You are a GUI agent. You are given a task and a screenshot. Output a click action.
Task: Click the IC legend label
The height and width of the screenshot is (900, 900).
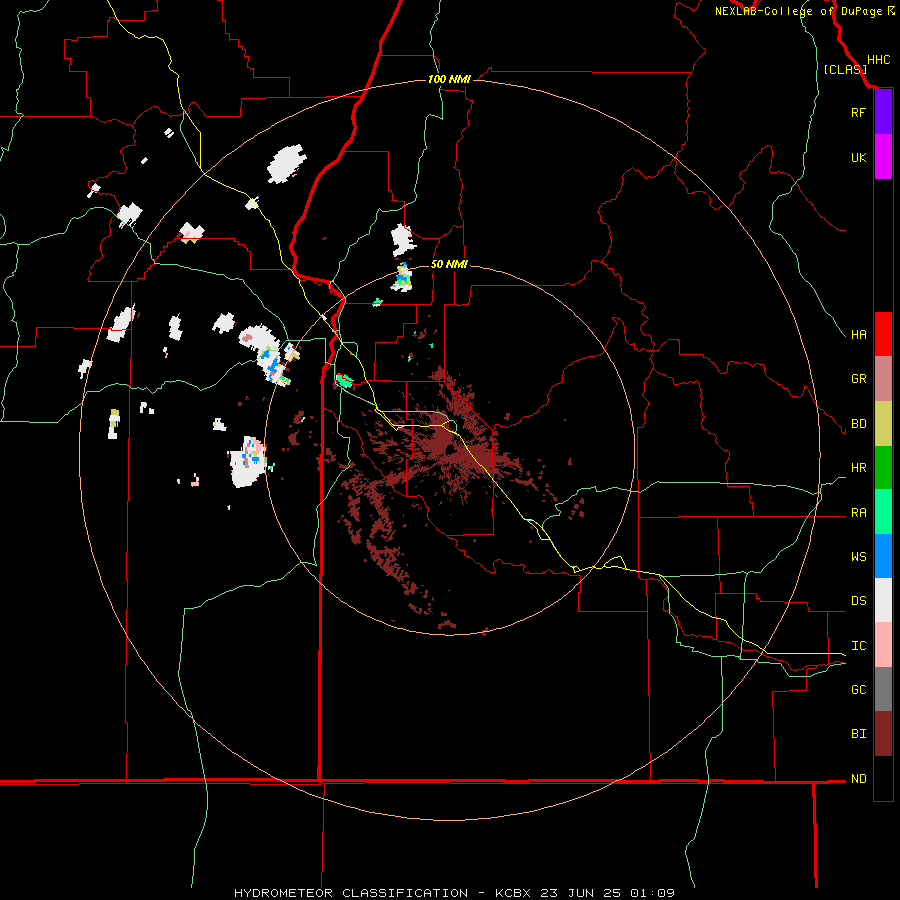tap(858, 646)
